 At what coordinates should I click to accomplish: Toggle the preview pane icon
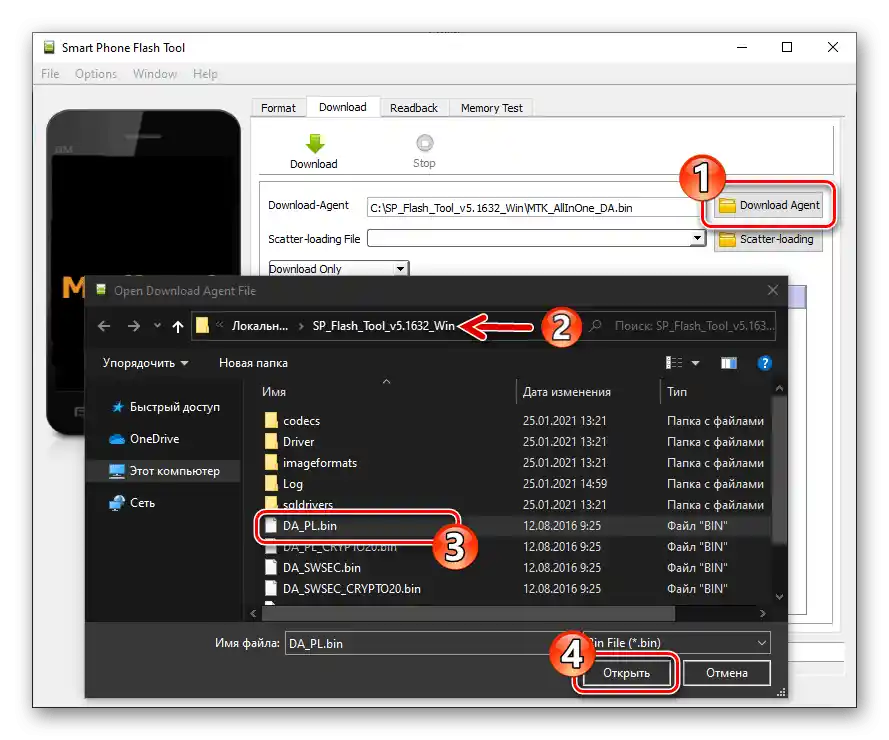pyautogui.click(x=729, y=363)
